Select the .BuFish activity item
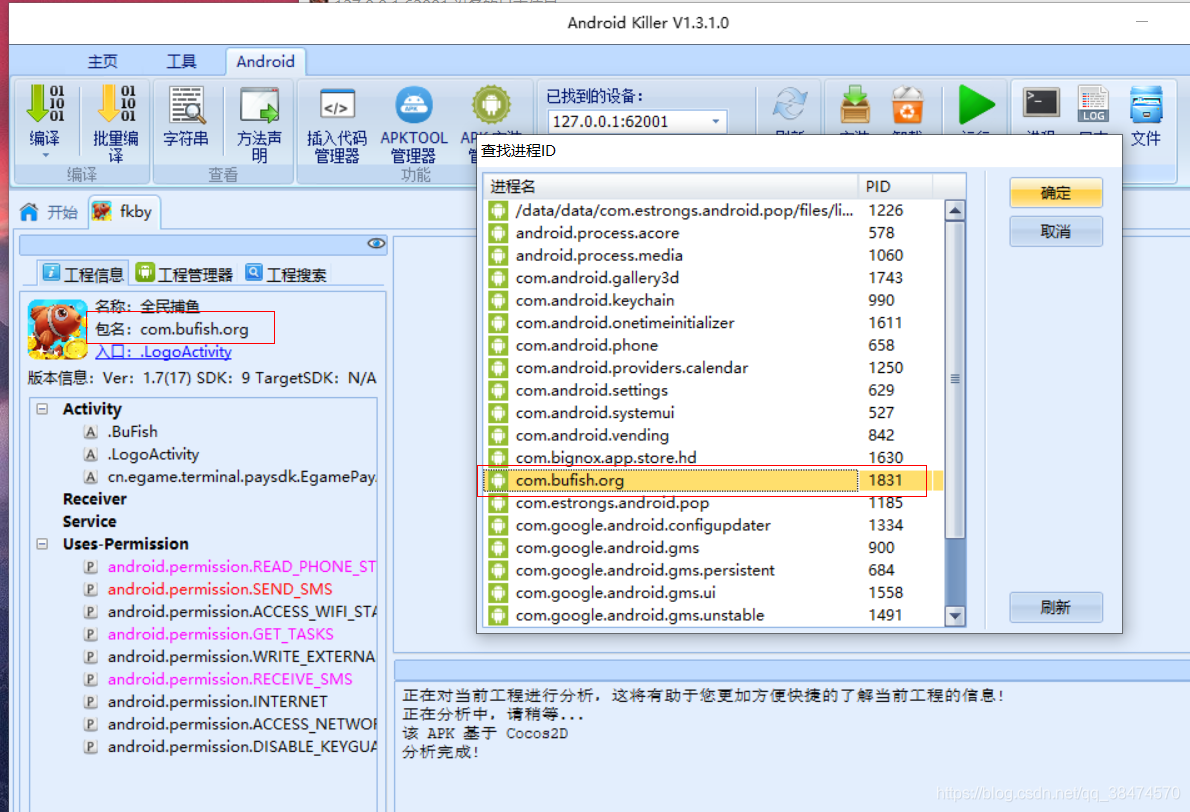 (133, 432)
